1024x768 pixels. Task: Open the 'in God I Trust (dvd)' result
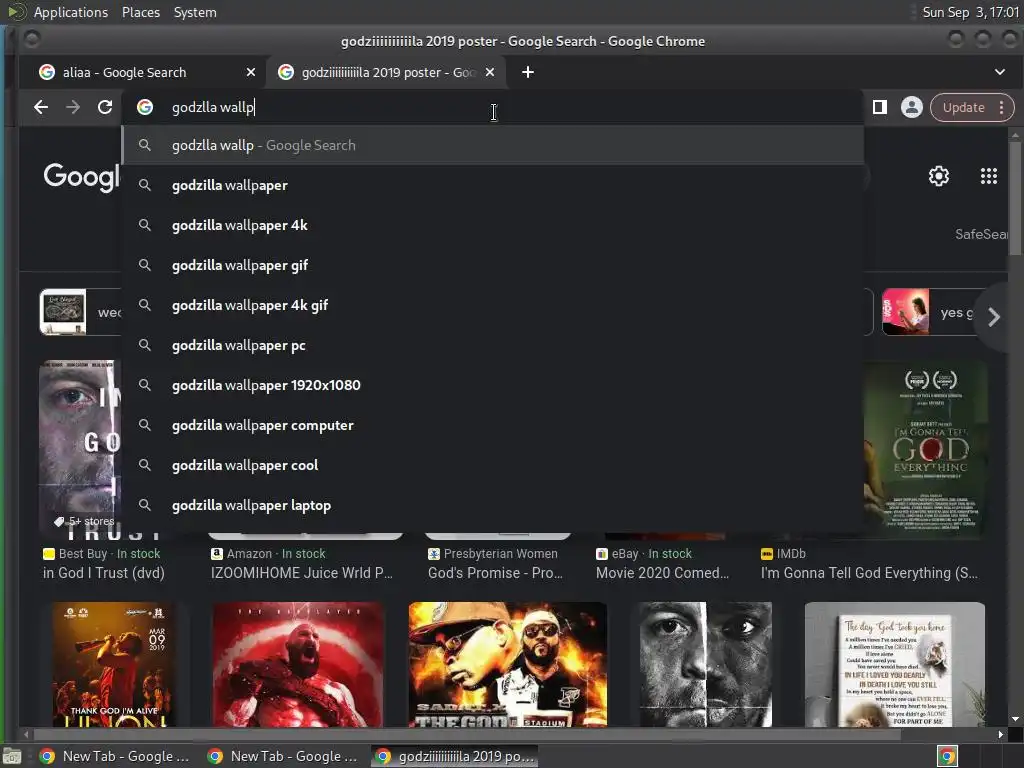click(x=104, y=573)
